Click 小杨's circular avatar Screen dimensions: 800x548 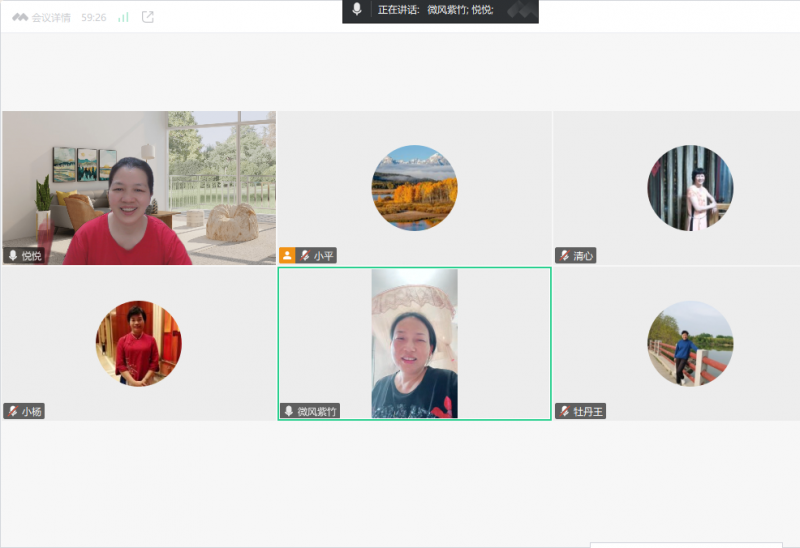tap(138, 343)
